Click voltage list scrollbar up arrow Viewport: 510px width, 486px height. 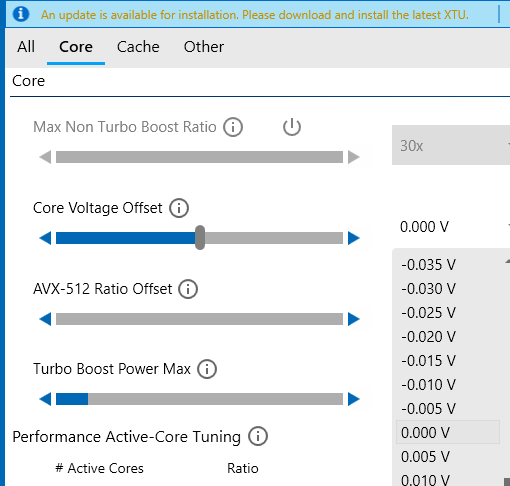(507, 262)
